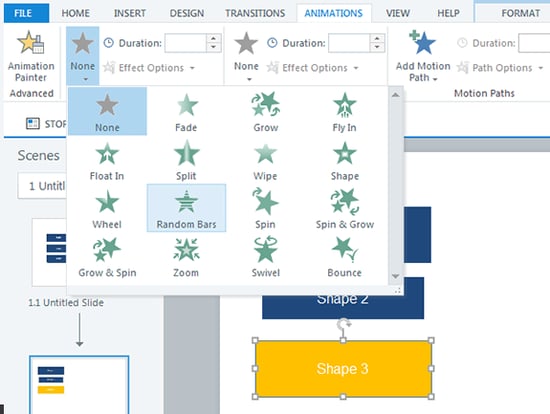Increase entrance Duration with up arrow
The width and height of the screenshot is (550, 414).
pyautogui.click(x=214, y=38)
